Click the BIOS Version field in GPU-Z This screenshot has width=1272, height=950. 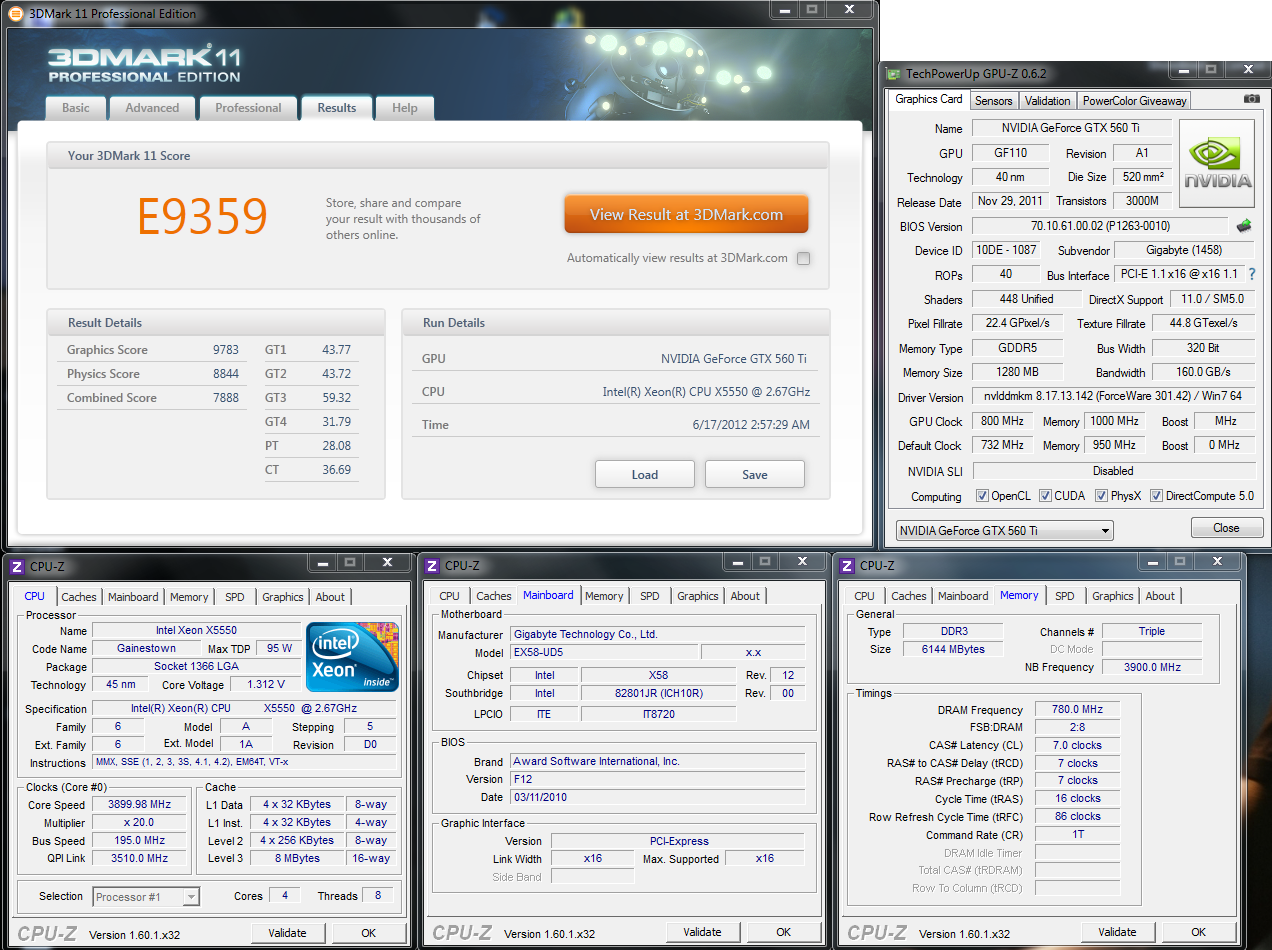point(1099,226)
